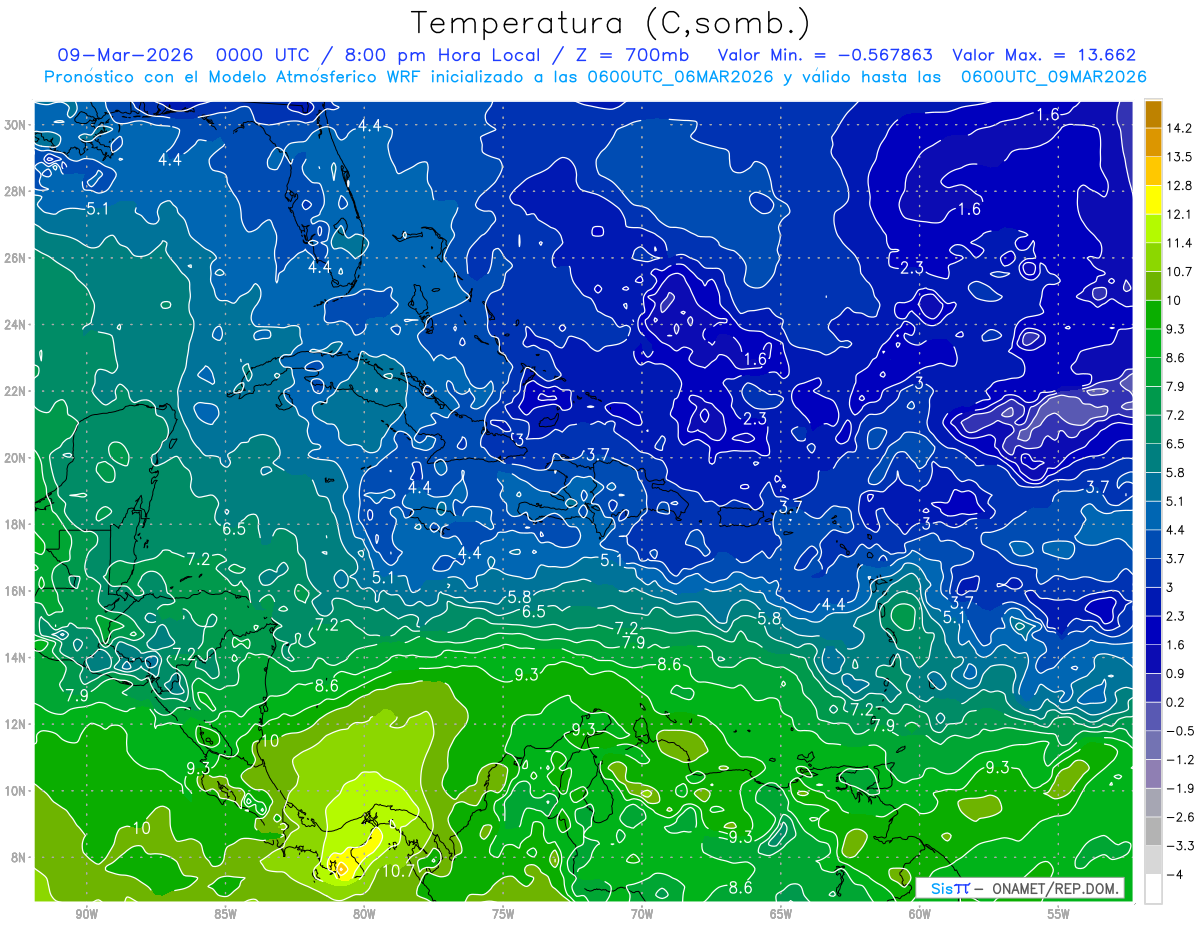Click the 55W longitude axis label

(x=1059, y=914)
